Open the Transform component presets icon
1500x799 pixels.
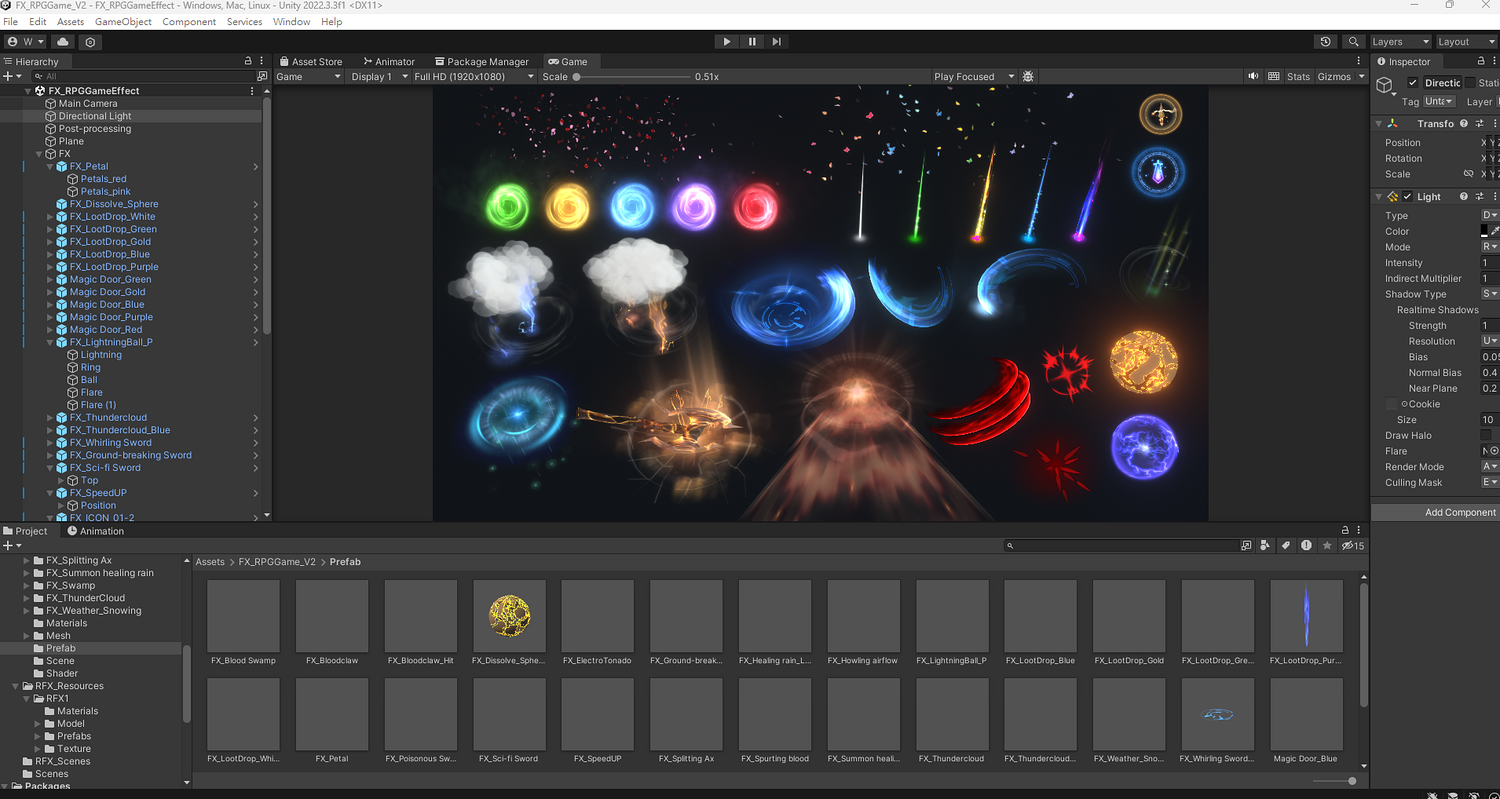1479,124
